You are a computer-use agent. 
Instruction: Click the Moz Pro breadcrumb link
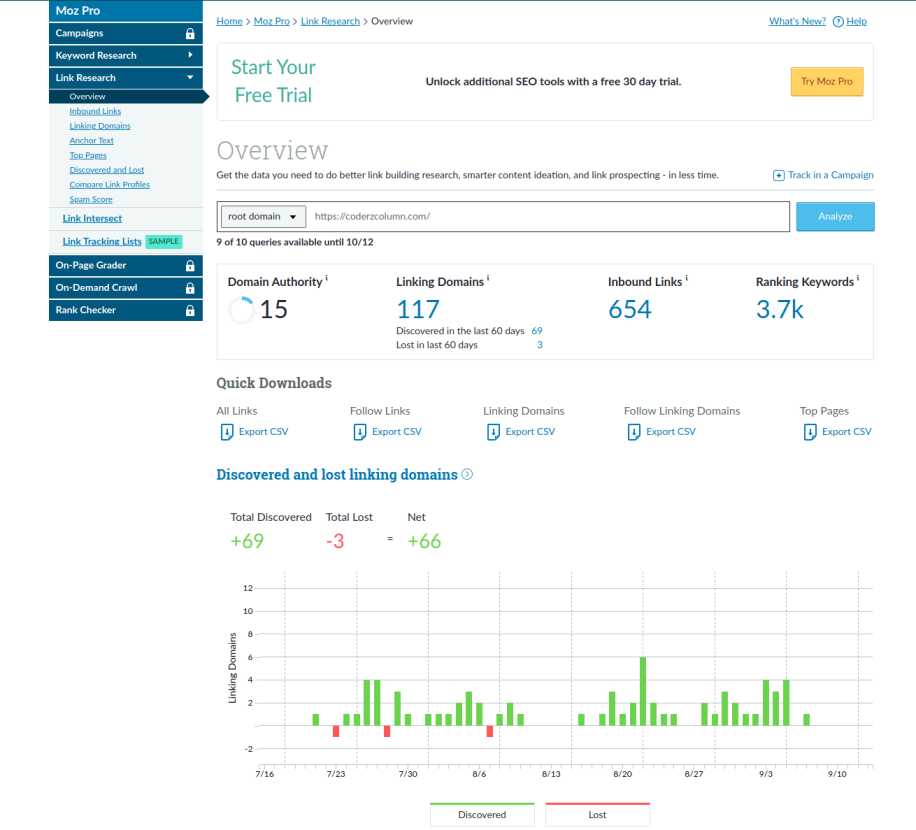pyautogui.click(x=272, y=21)
